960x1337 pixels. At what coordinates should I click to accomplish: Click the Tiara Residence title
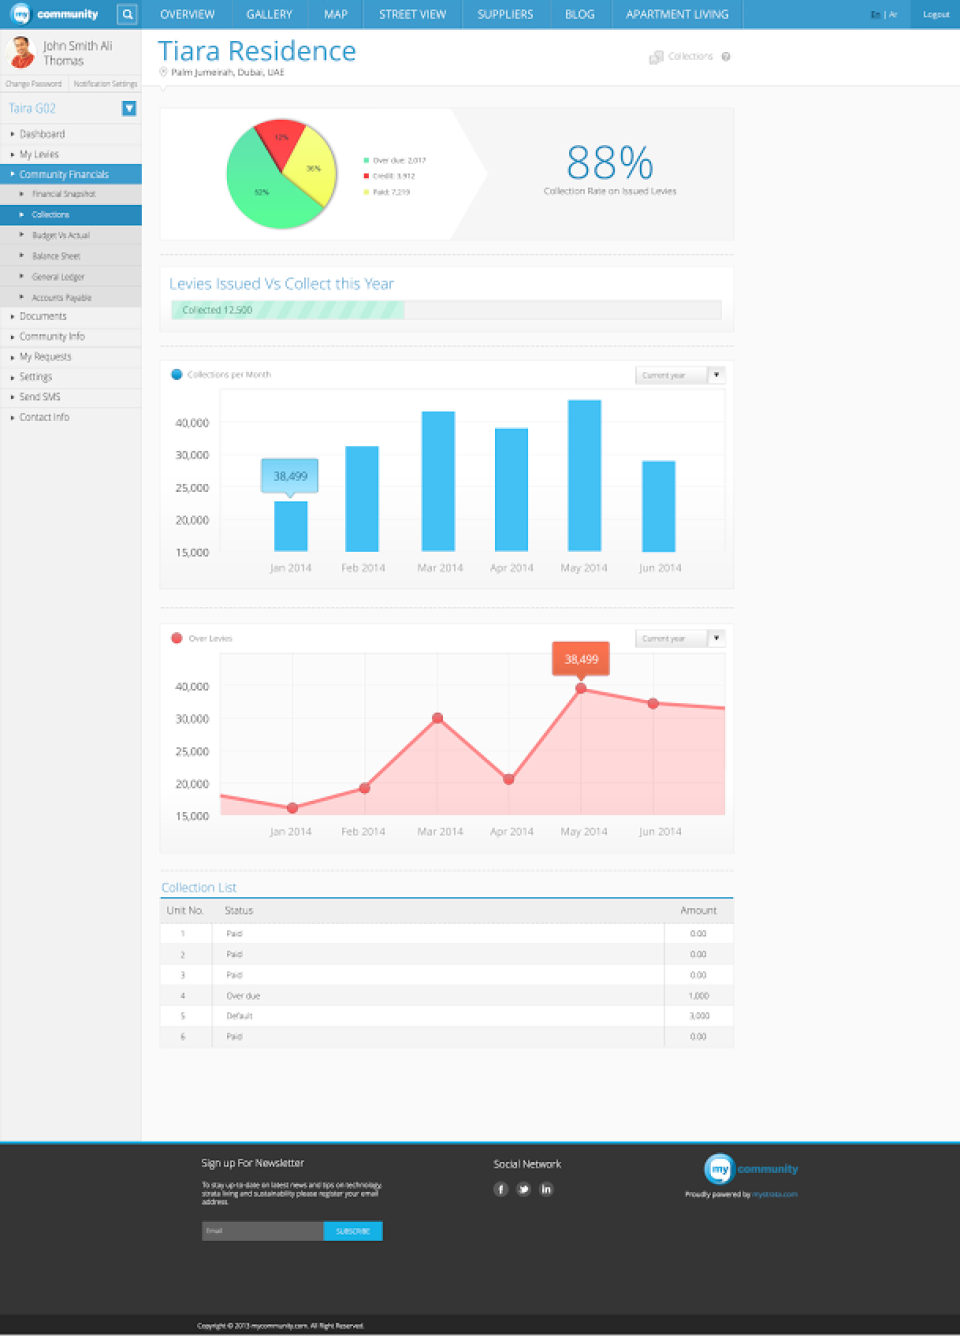point(257,51)
